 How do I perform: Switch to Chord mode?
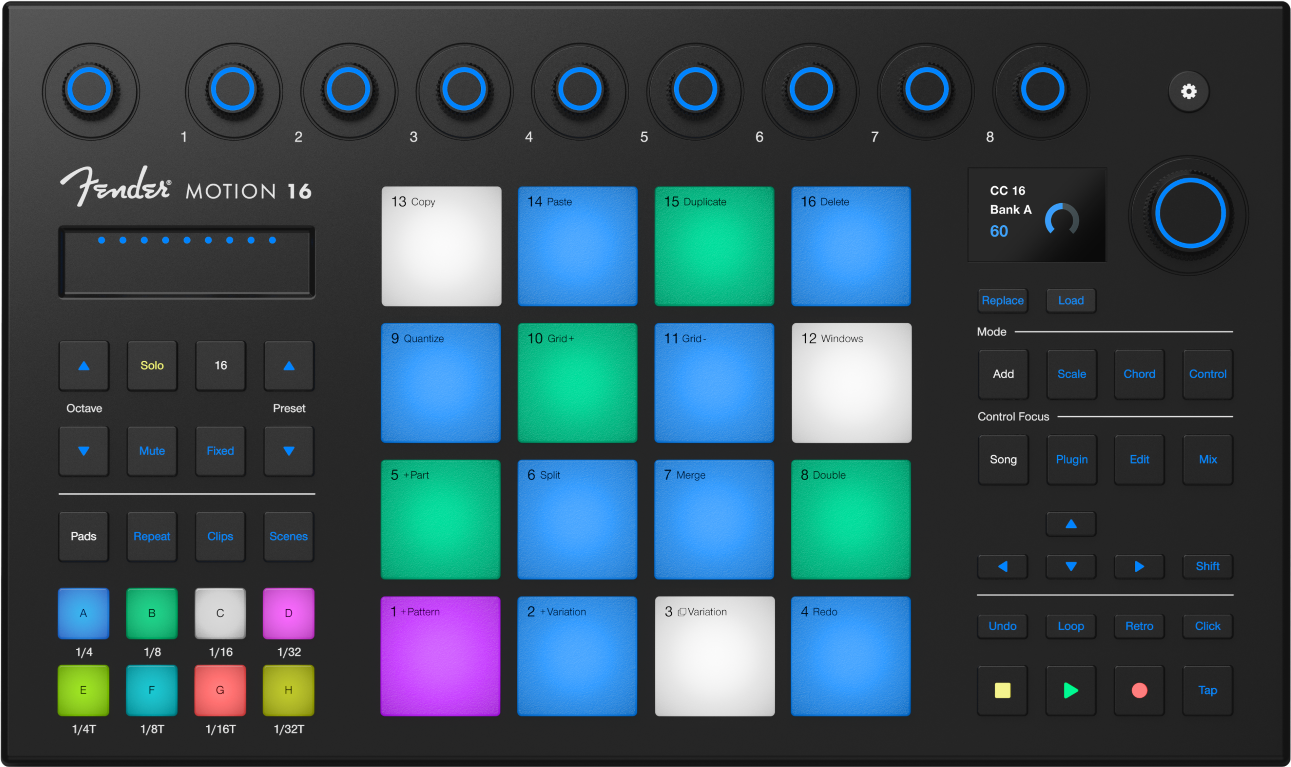[1139, 373]
